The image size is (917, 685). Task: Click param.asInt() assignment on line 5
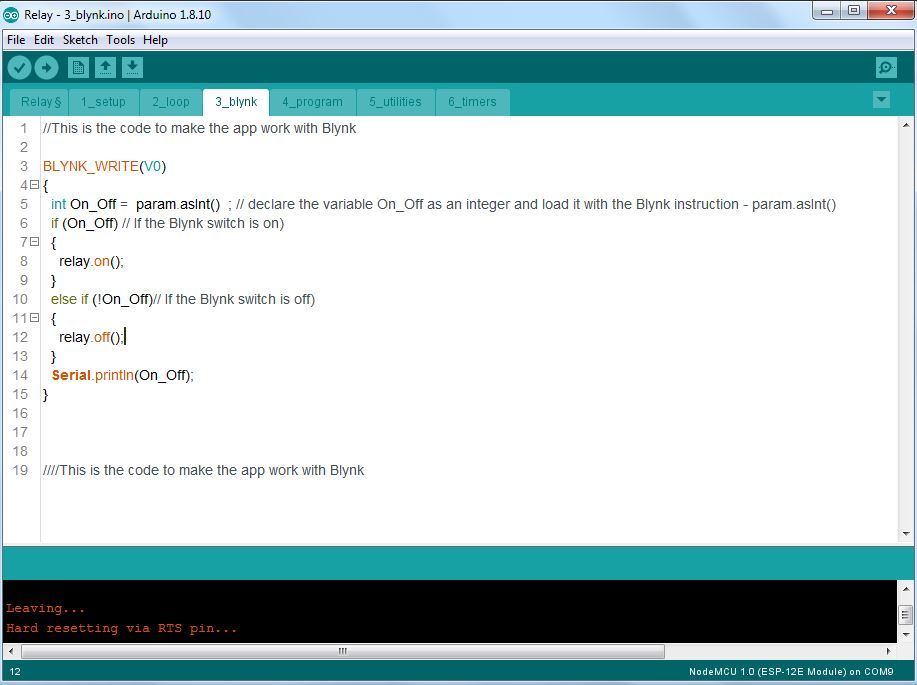(x=178, y=204)
